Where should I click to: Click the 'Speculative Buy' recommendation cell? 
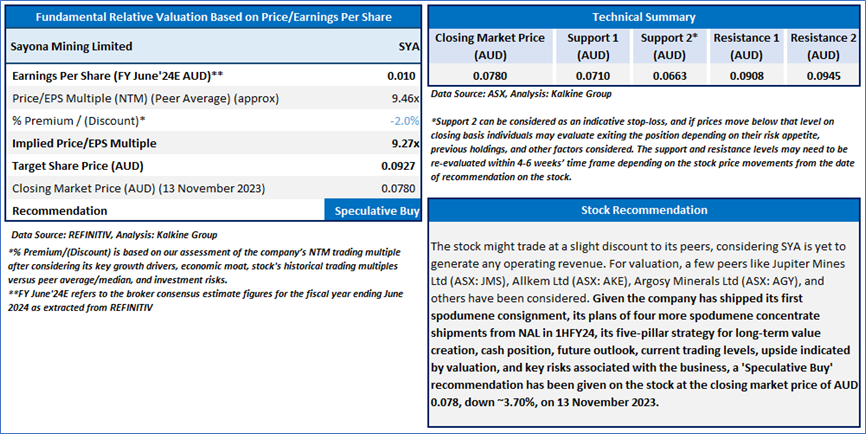(373, 211)
